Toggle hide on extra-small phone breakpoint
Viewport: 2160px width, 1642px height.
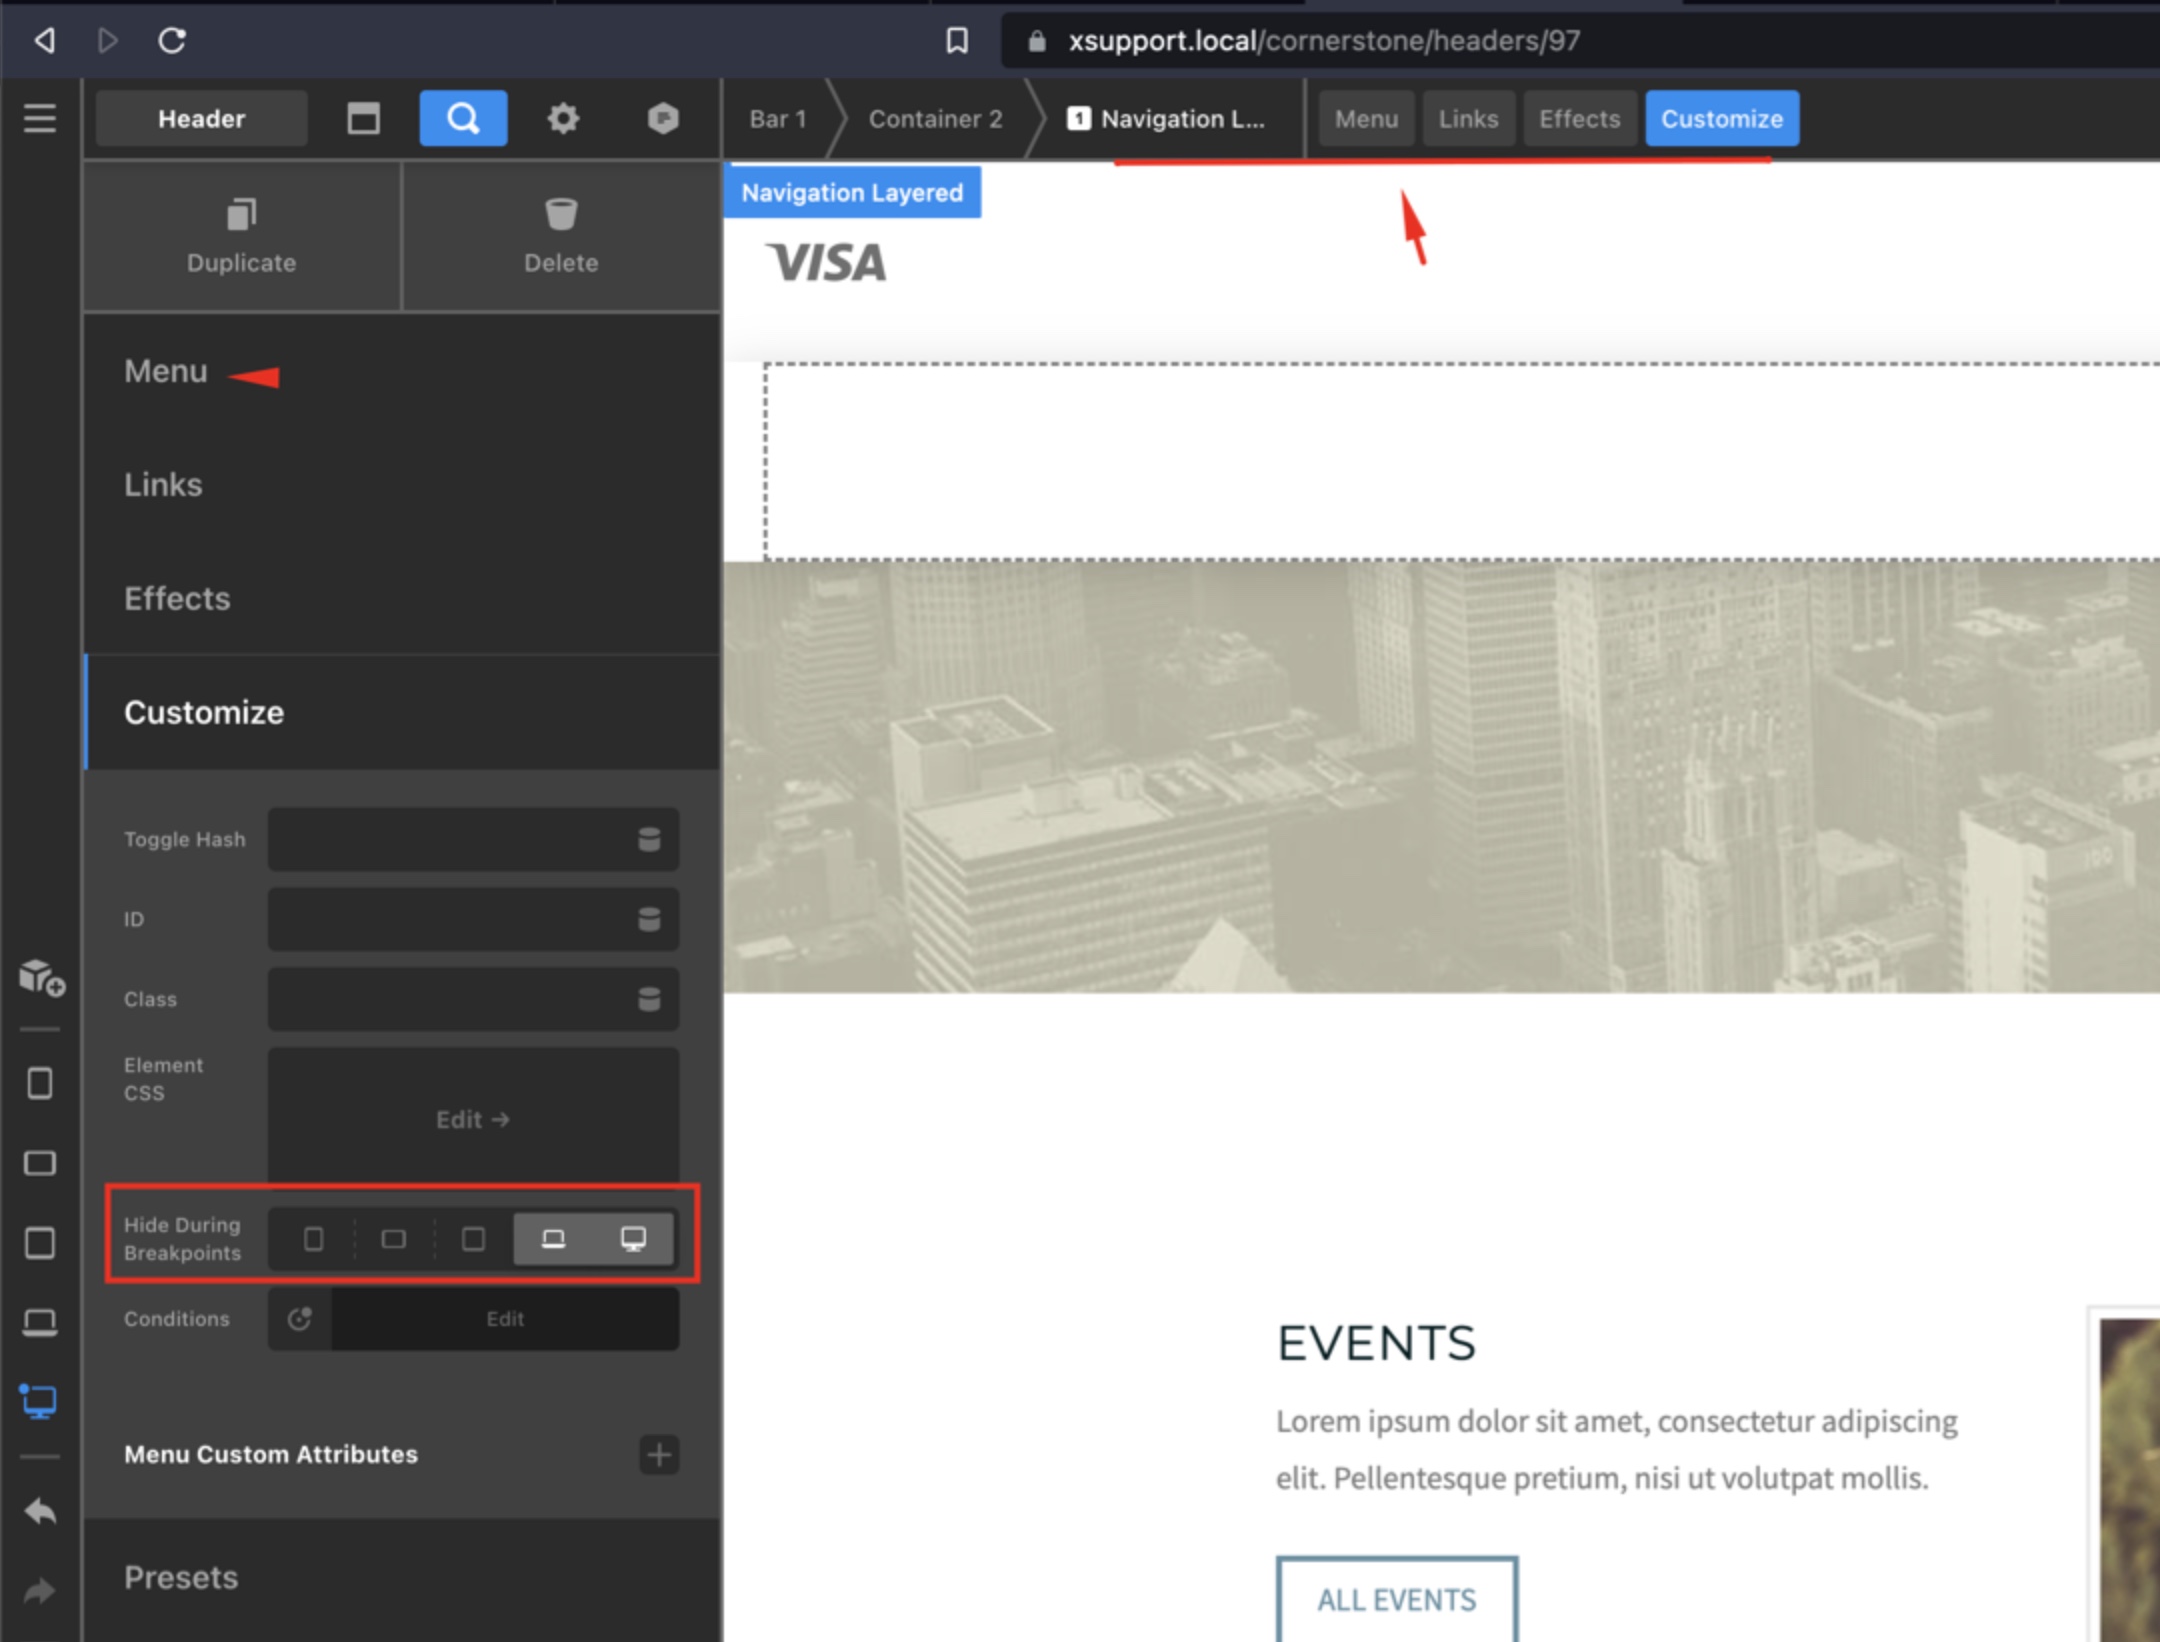[313, 1239]
